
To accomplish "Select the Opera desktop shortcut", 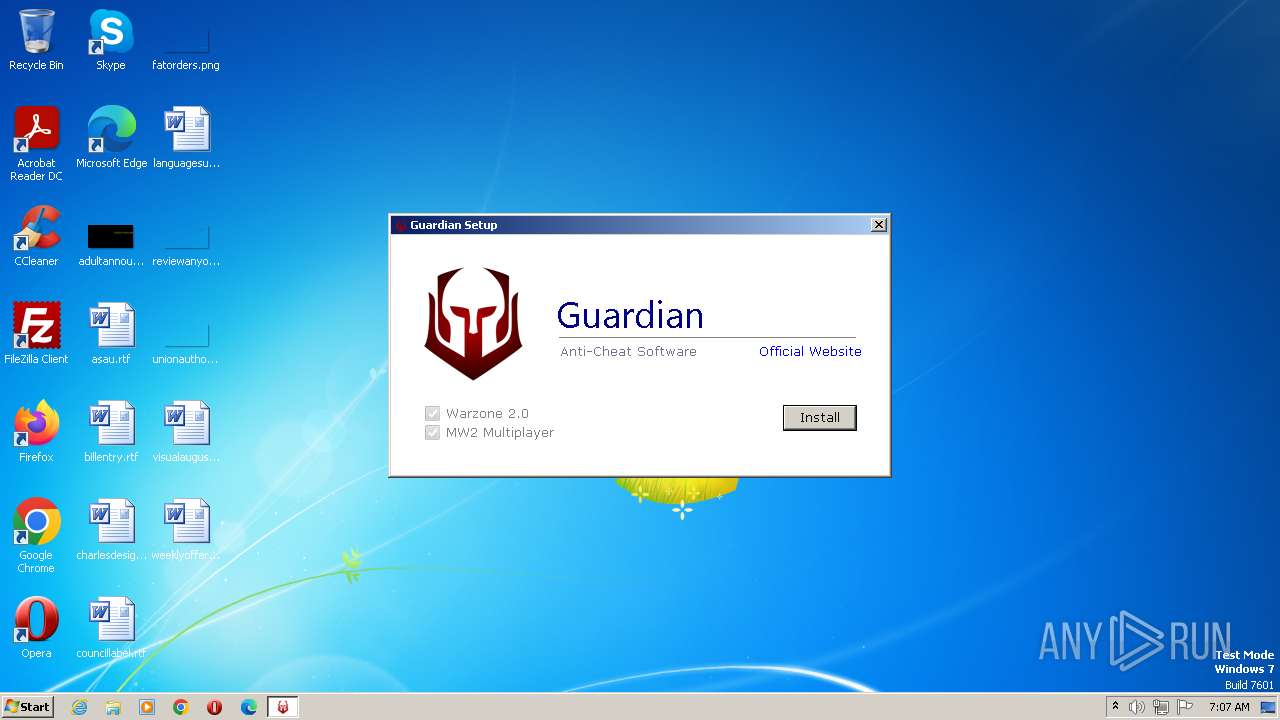I will point(36,628).
